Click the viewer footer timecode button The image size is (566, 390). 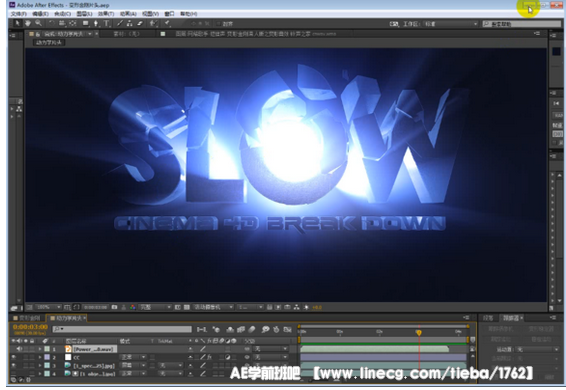pyautogui.click(x=95, y=307)
